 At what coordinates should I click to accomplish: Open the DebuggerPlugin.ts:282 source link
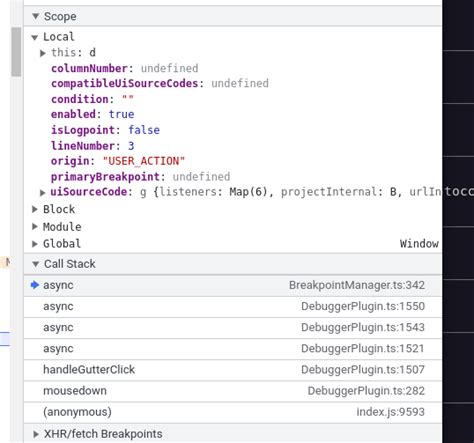366,391
